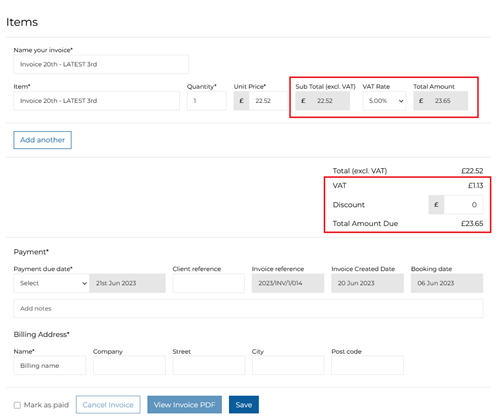Image resolution: width=499 pixels, height=420 pixels.
Task: Click the Add another button
Action: click(42, 140)
